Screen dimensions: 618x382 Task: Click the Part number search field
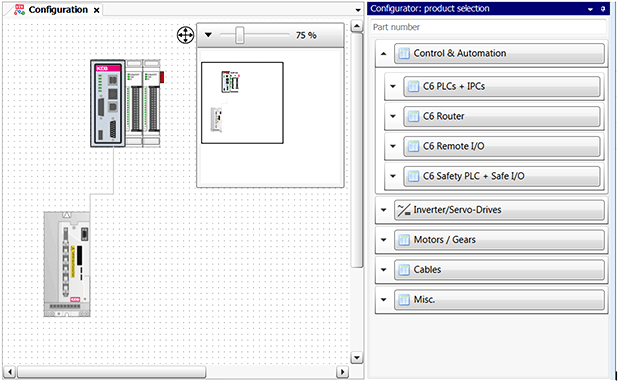(488, 27)
